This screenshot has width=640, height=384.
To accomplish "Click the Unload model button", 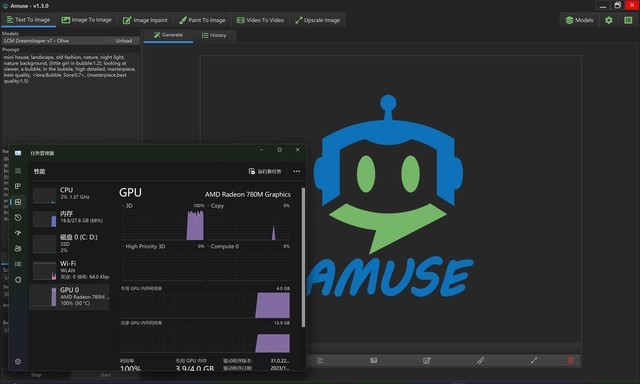I will 124,41.
